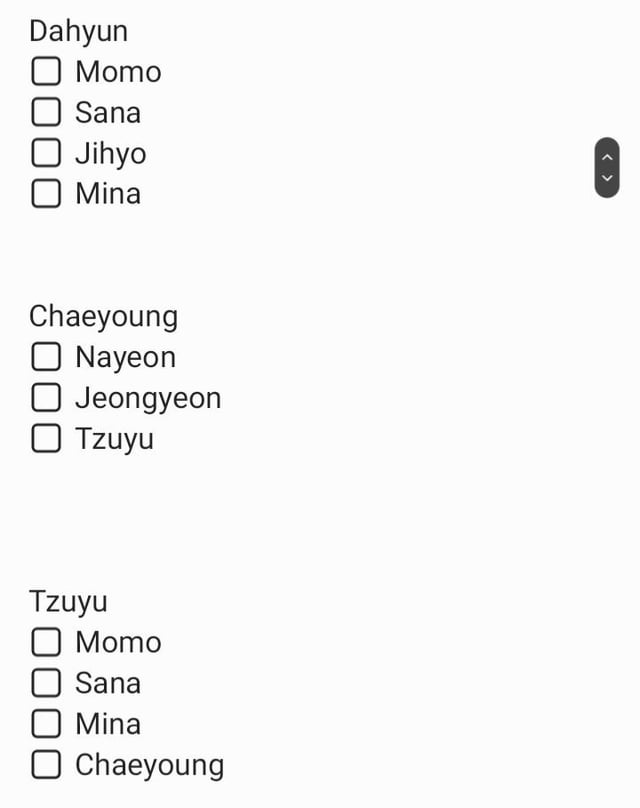Enable the Mina checkbox under Tzuyu

click(x=46, y=724)
